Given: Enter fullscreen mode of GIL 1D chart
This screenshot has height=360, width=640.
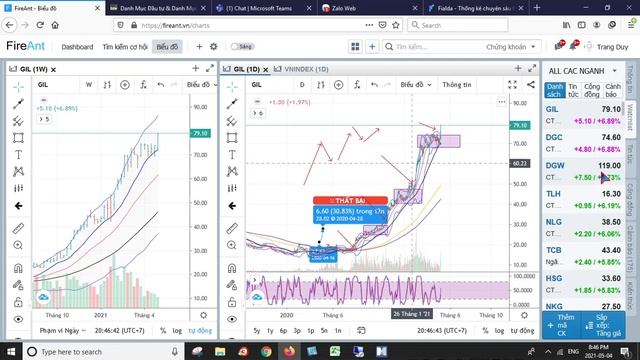Looking at the screenshot, I should (x=512, y=84).
